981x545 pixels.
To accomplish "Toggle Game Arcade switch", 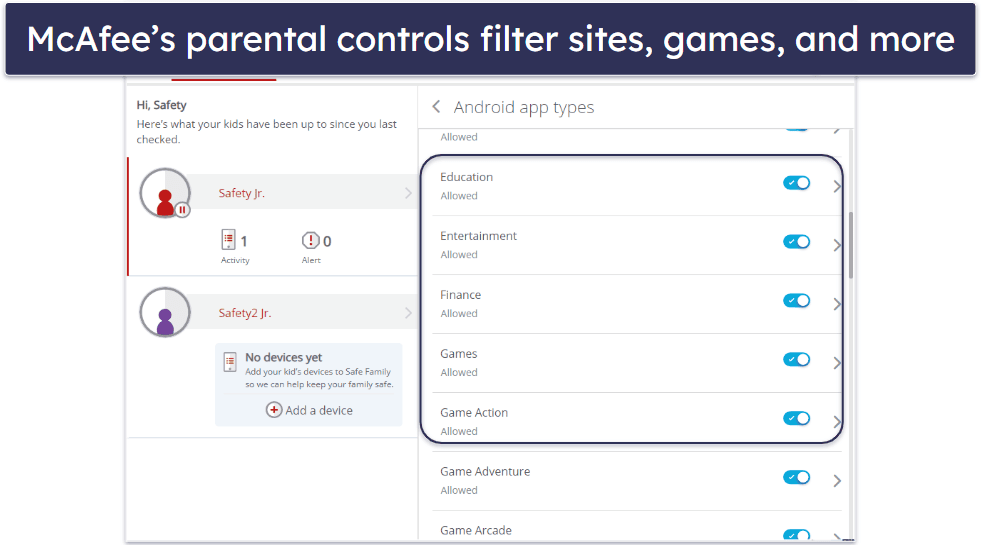I will tap(796, 535).
